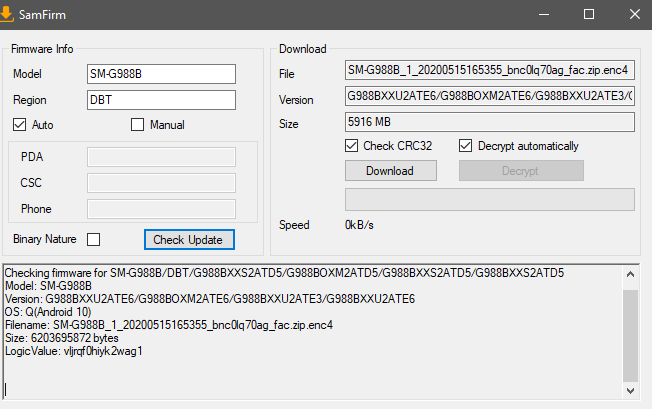The height and width of the screenshot is (409, 652).
Task: Click the Check Update button
Action: (x=189, y=240)
